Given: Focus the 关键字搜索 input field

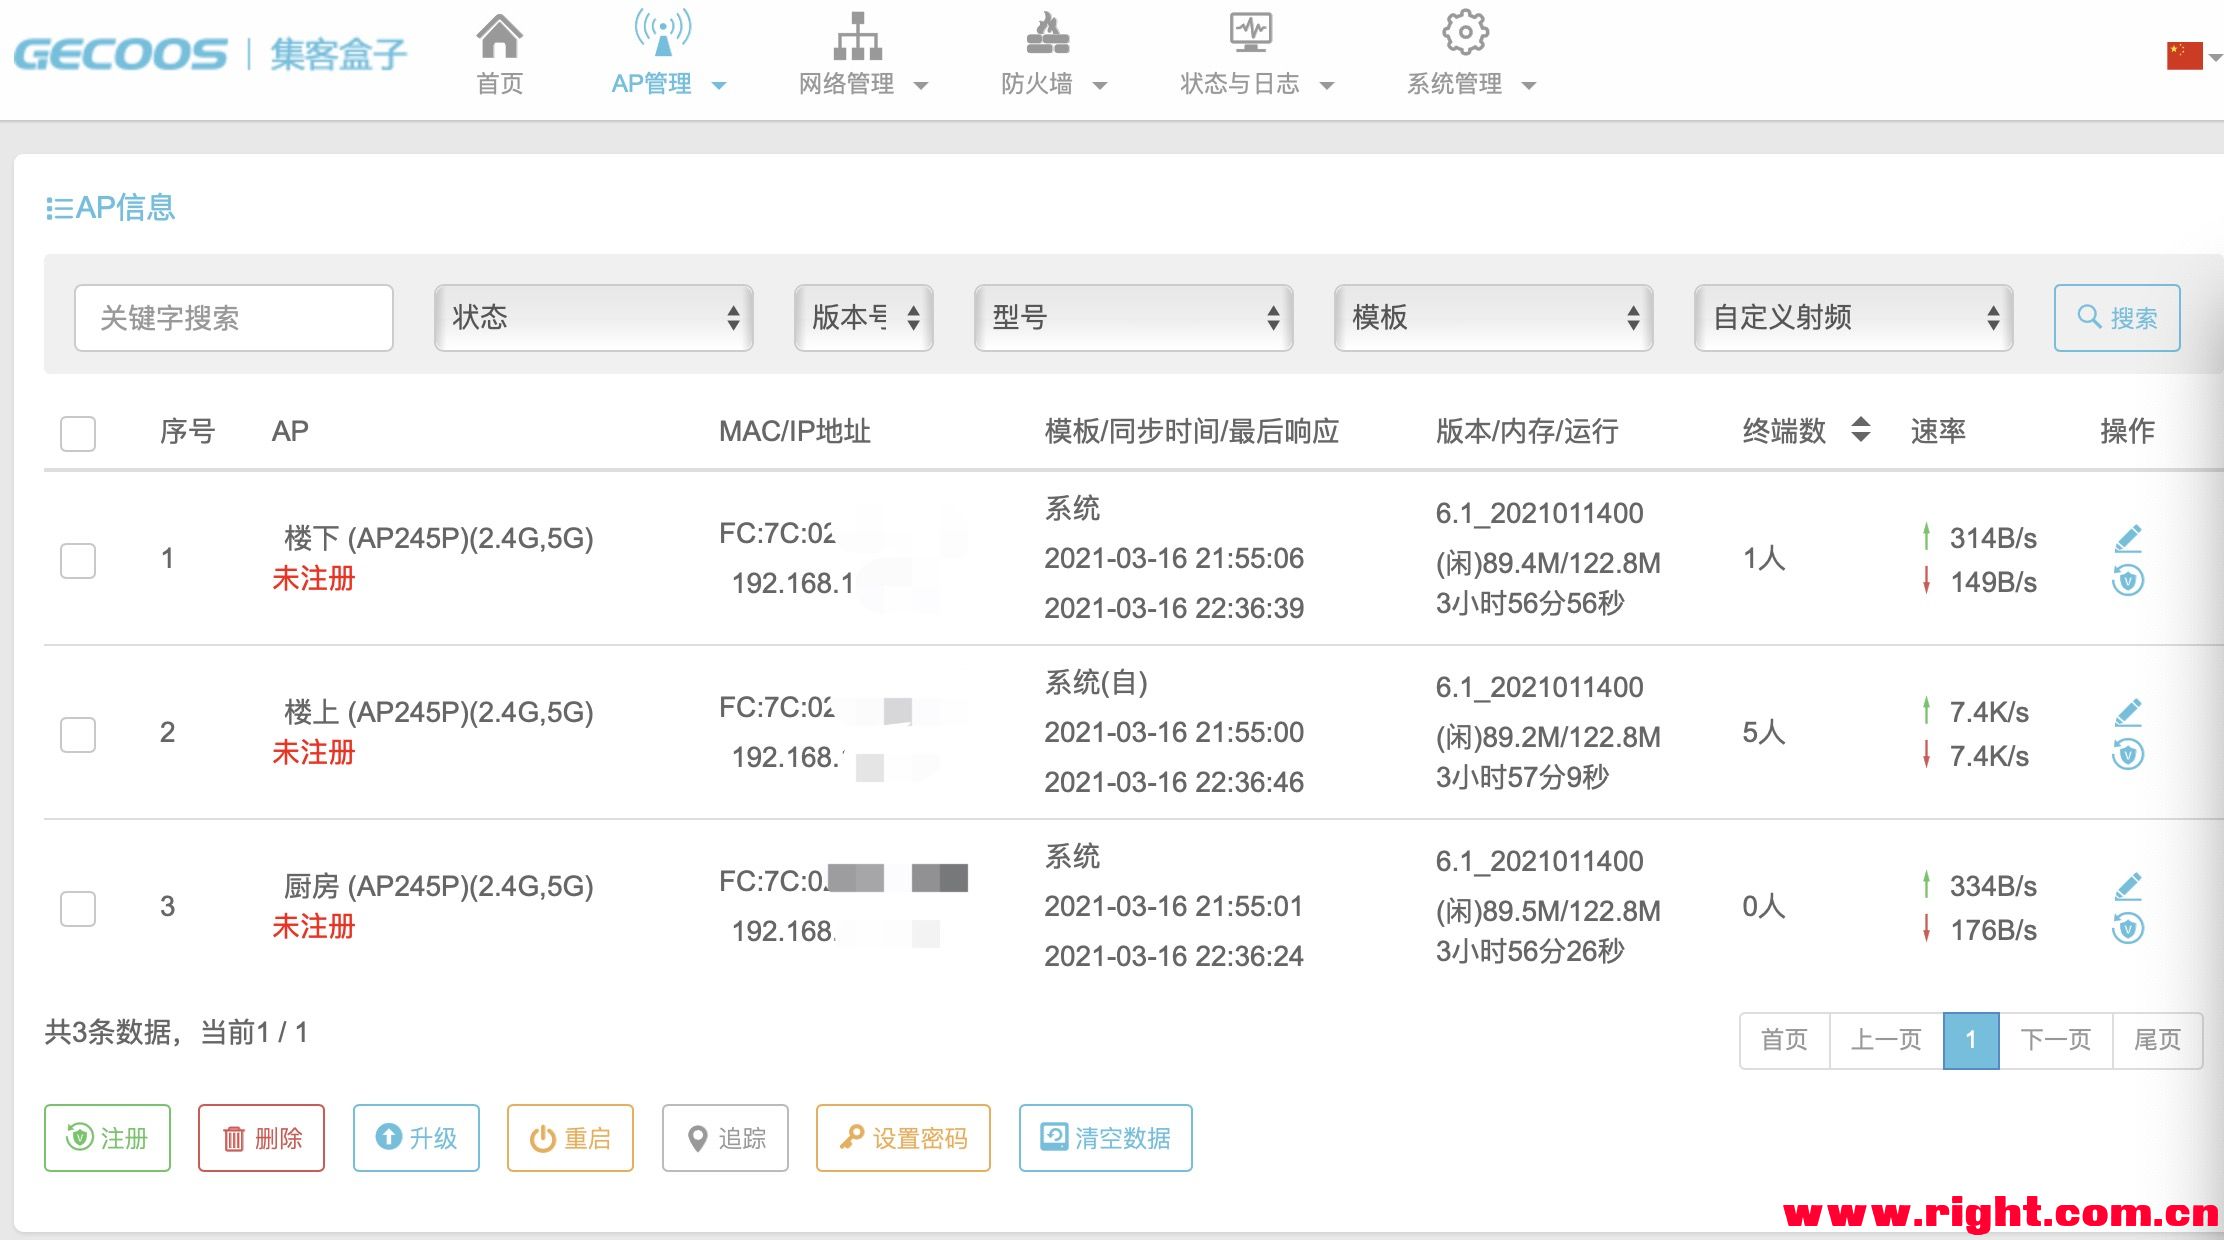Looking at the screenshot, I should [x=234, y=318].
